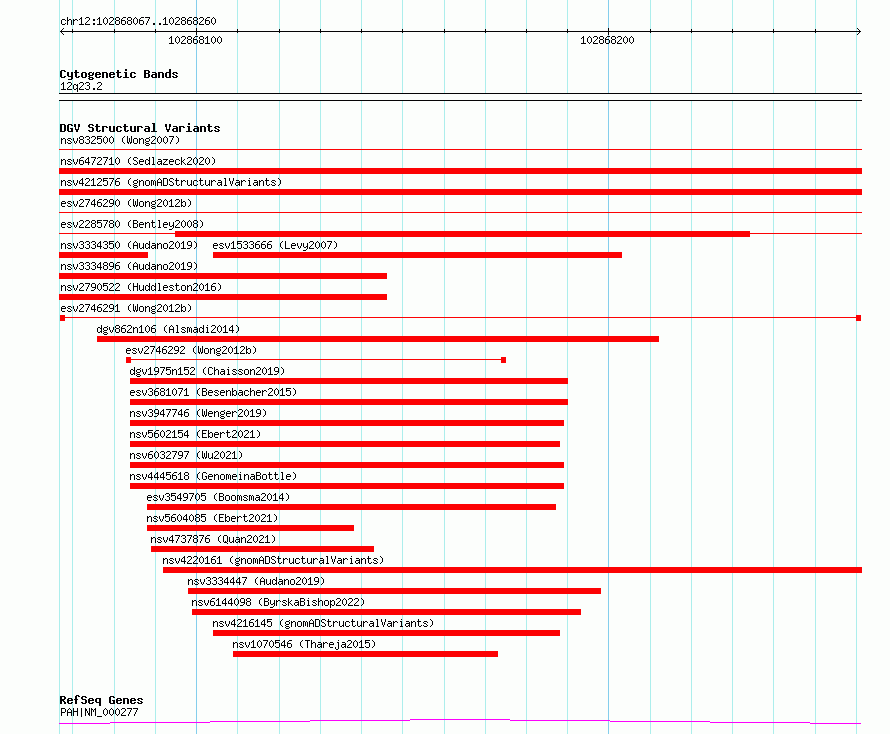Click nsv6144098 (ByrskaBishop2022) label

(278, 602)
